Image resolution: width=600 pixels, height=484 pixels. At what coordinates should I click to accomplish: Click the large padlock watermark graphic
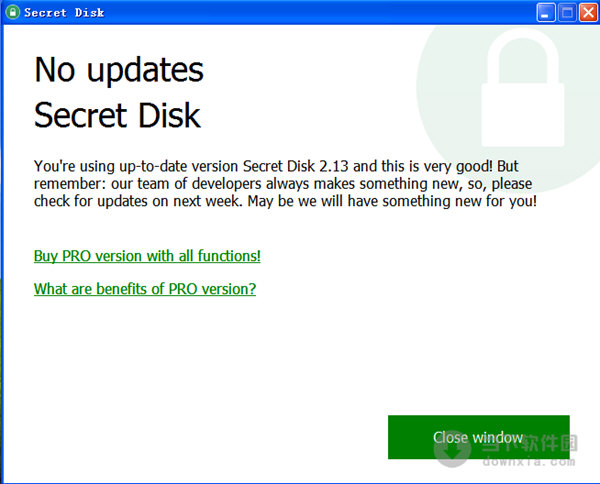(523, 88)
